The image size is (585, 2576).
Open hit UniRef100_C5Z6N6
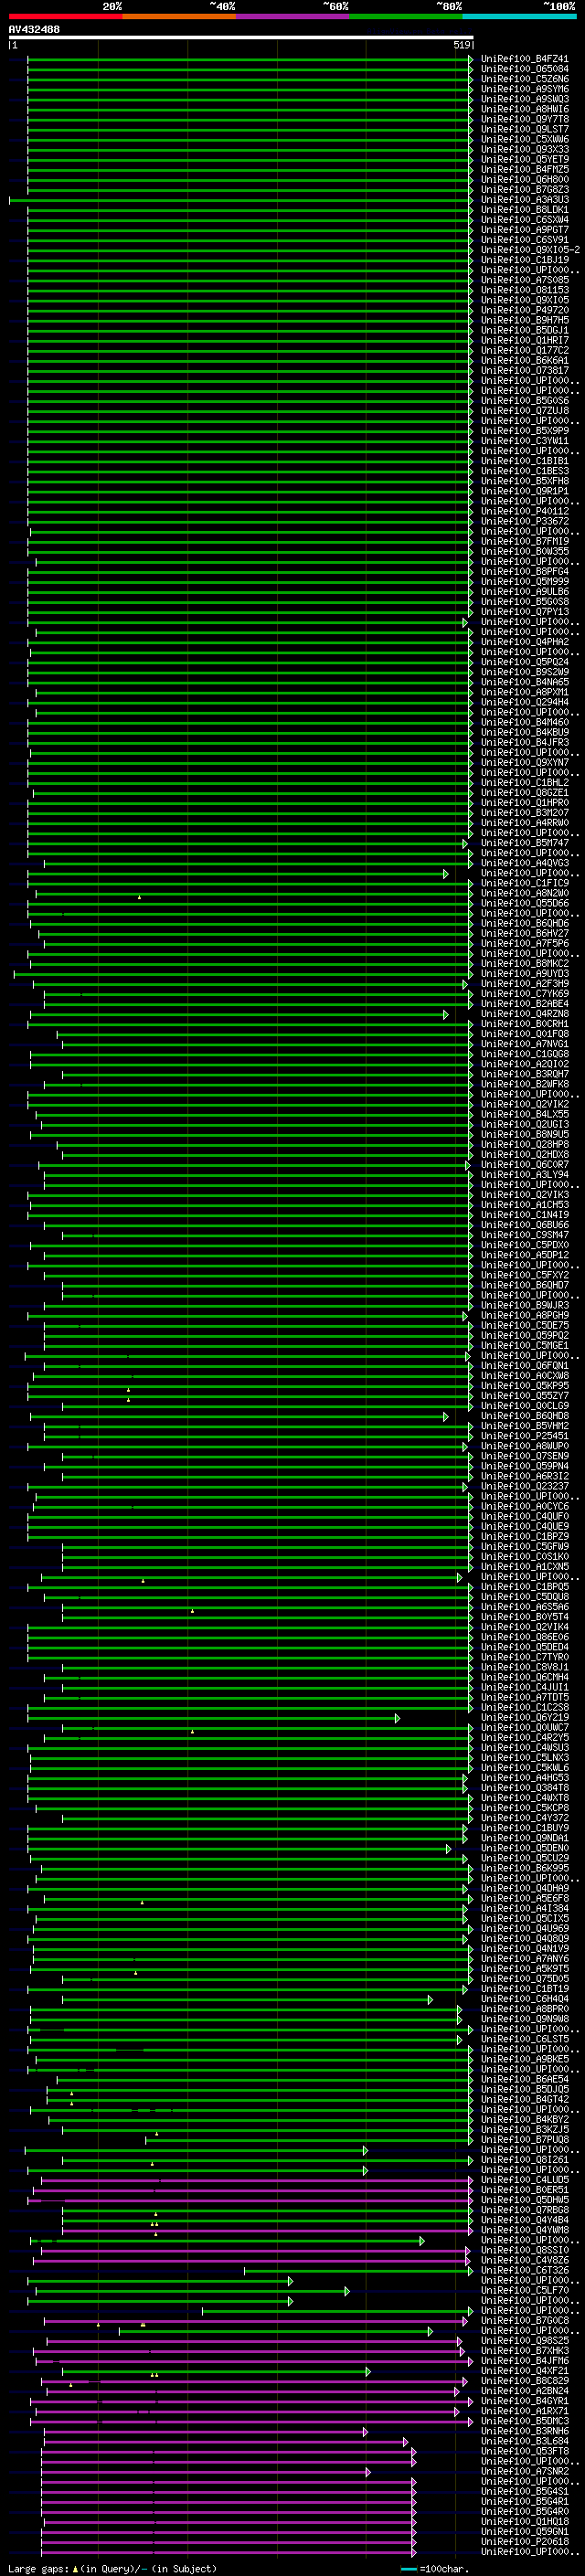524,79
